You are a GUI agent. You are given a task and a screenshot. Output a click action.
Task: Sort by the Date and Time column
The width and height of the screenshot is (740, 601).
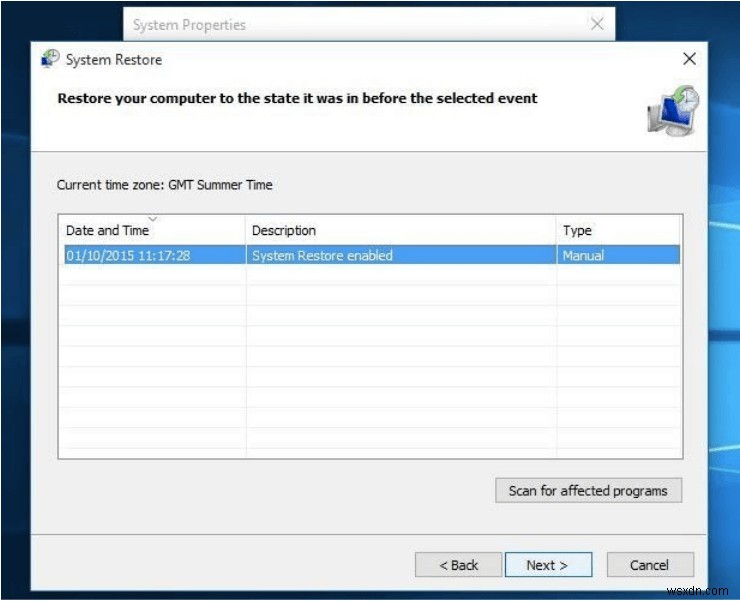click(x=152, y=230)
